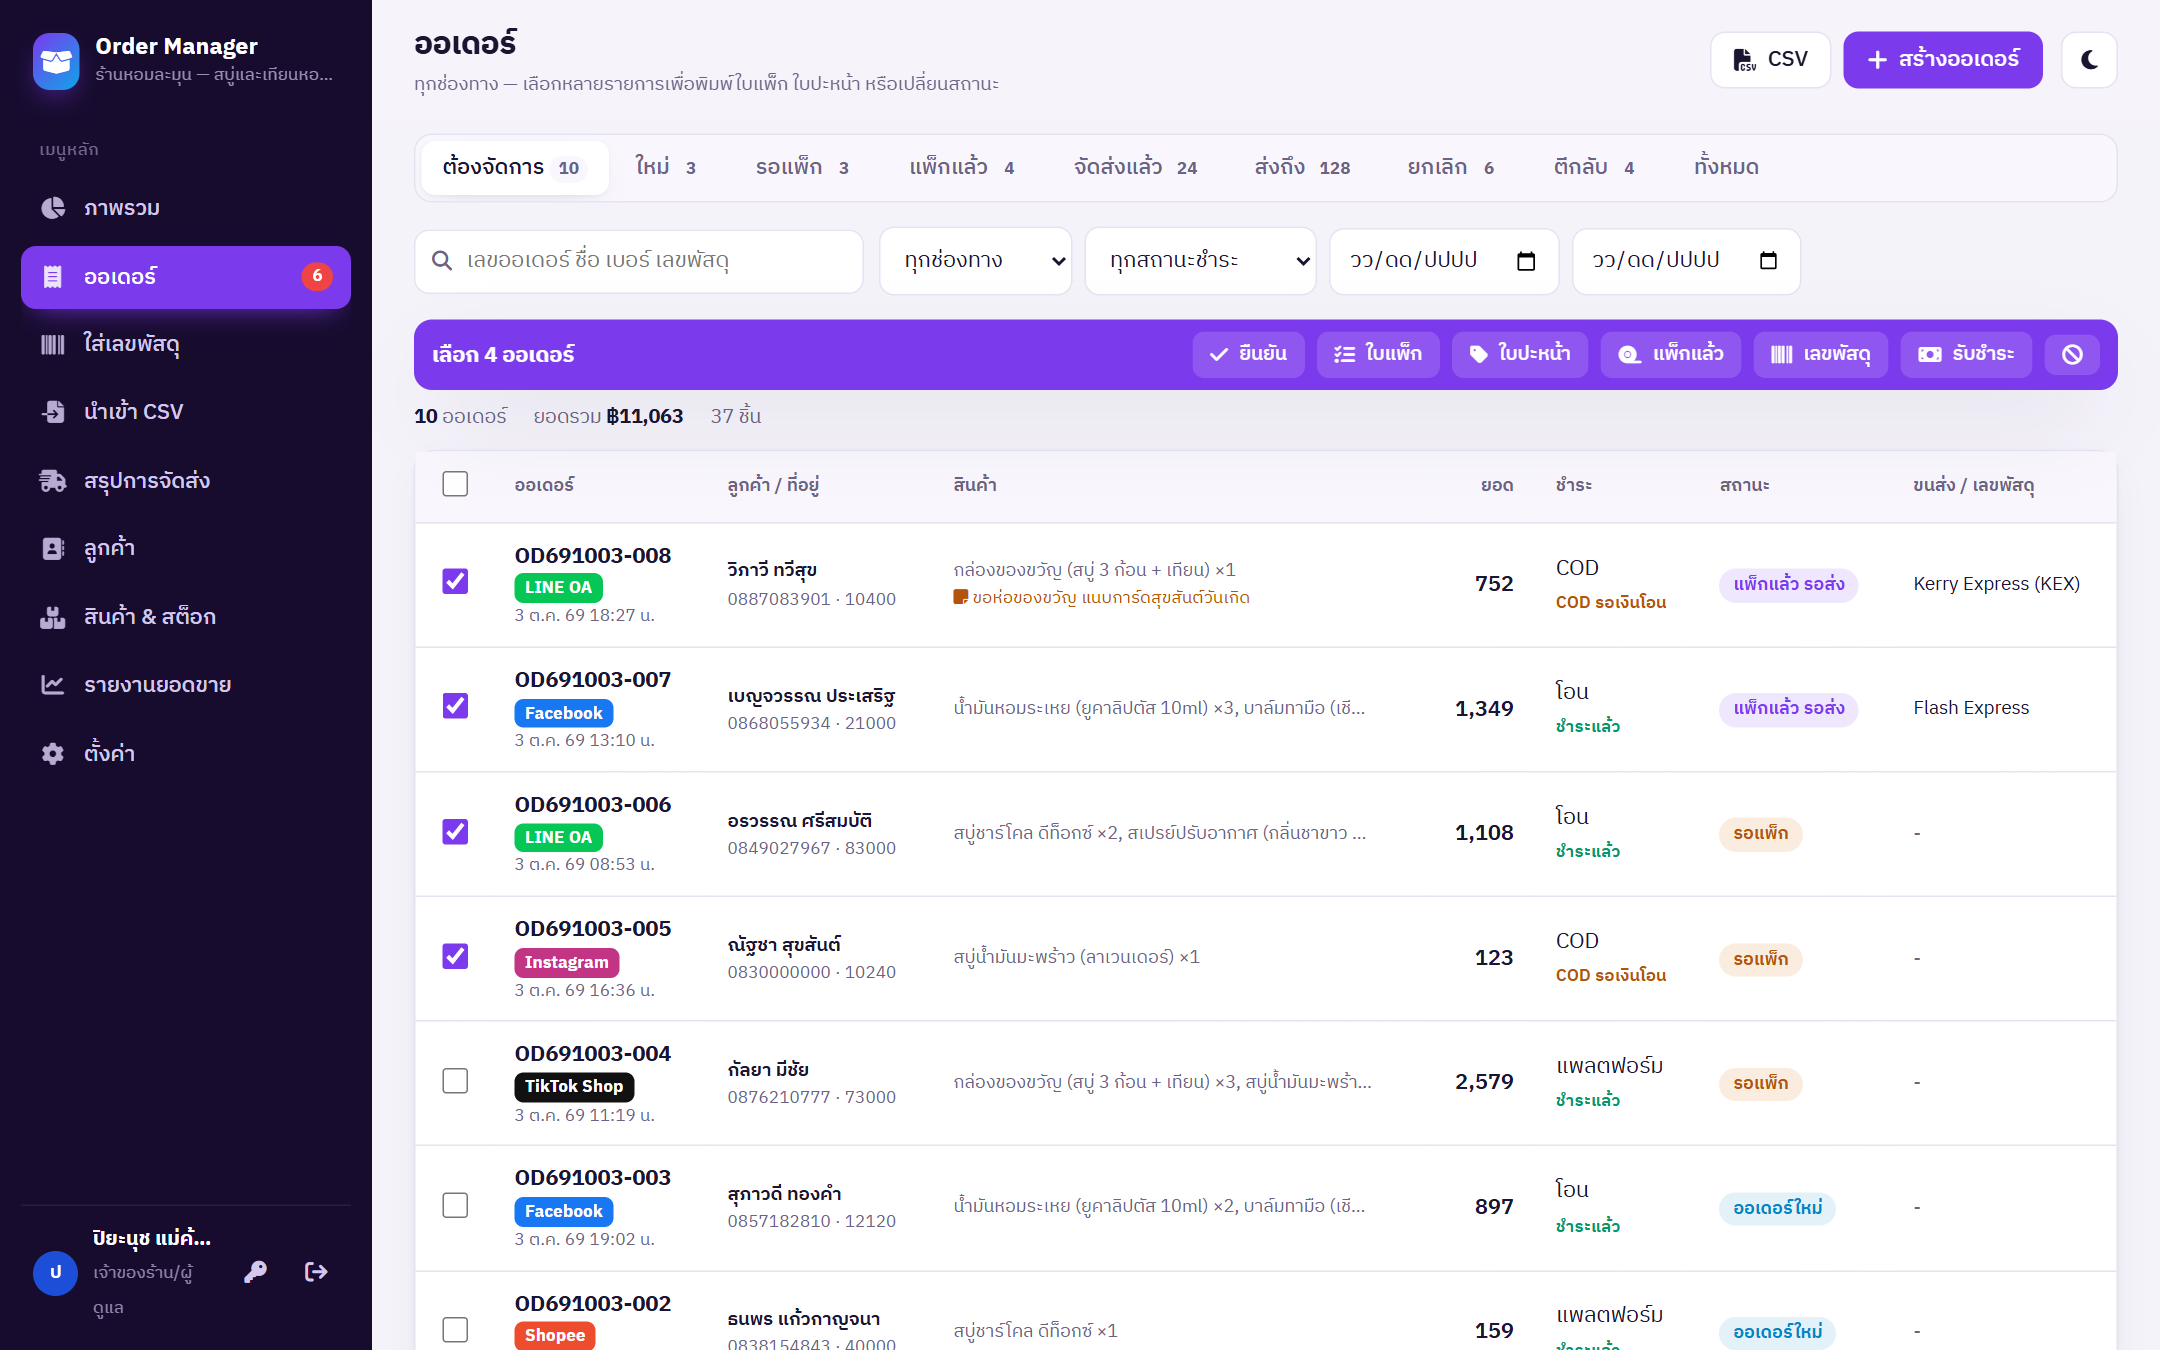Viewport: 2160px width, 1350px height.
Task: Open ภาพรวม dashboard from sidebar
Action: point(186,208)
